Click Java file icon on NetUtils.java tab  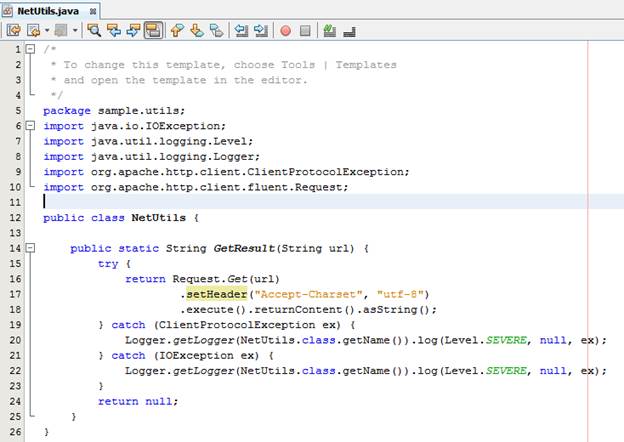7,11
